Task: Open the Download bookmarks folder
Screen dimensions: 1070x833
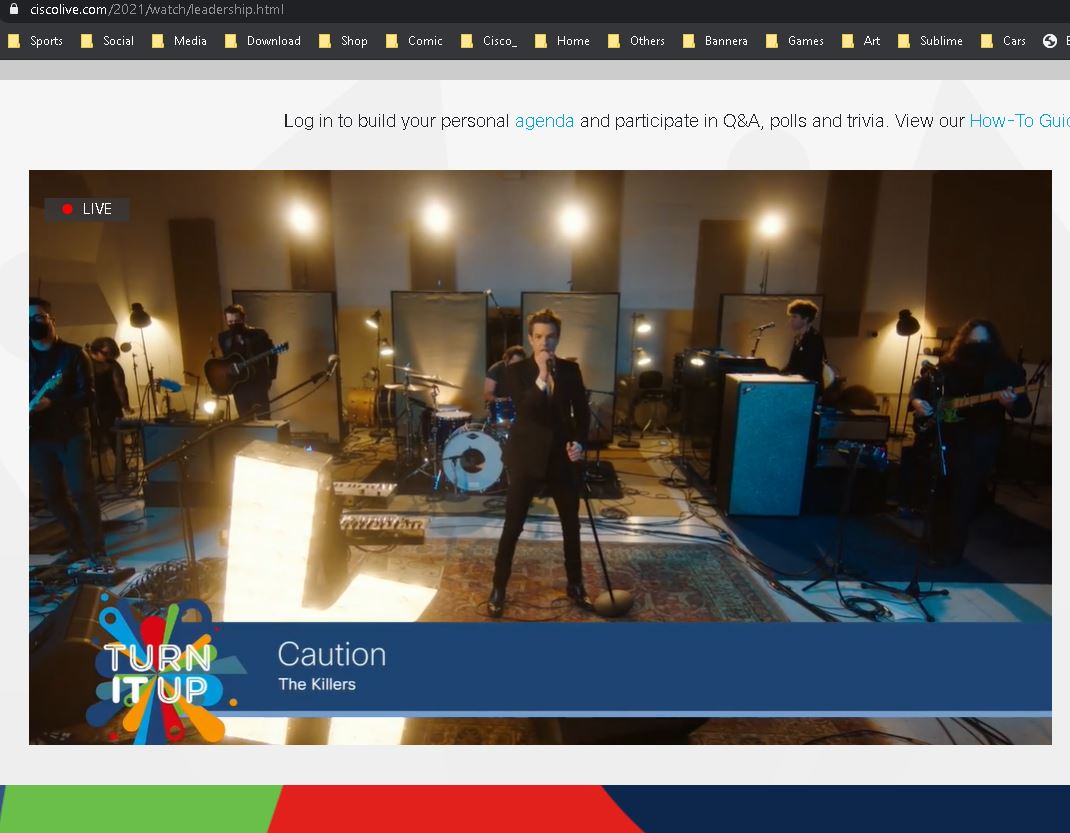Action: (x=263, y=41)
